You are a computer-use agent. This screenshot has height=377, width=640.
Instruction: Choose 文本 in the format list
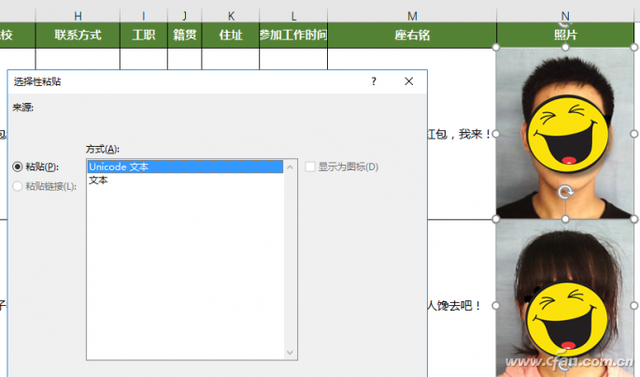click(x=185, y=180)
